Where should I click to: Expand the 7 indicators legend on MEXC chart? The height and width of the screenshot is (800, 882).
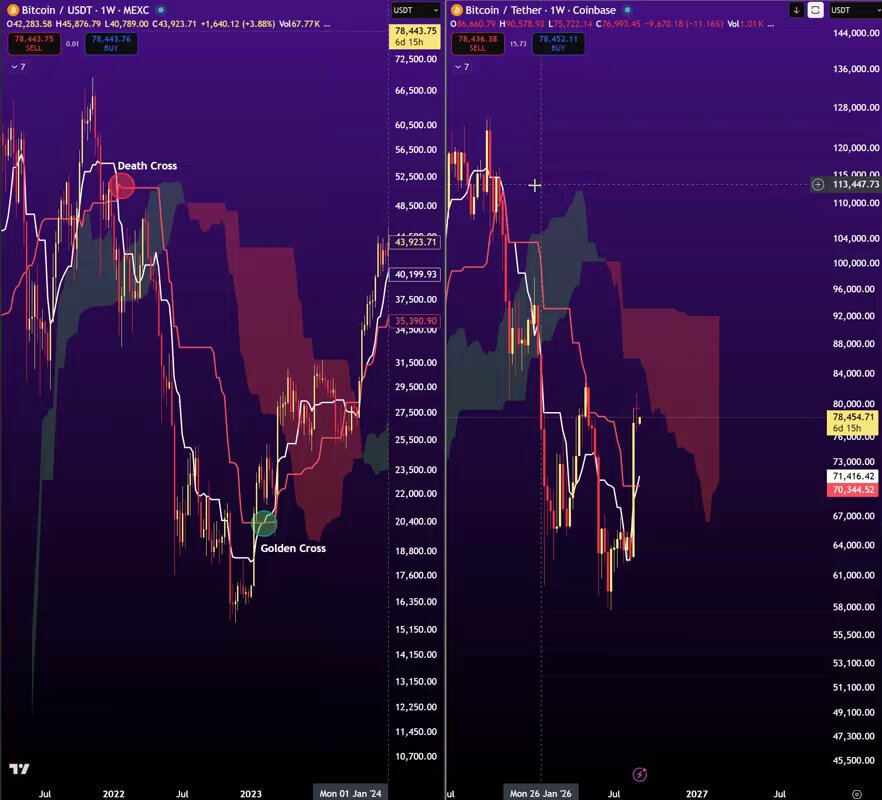[x=18, y=66]
